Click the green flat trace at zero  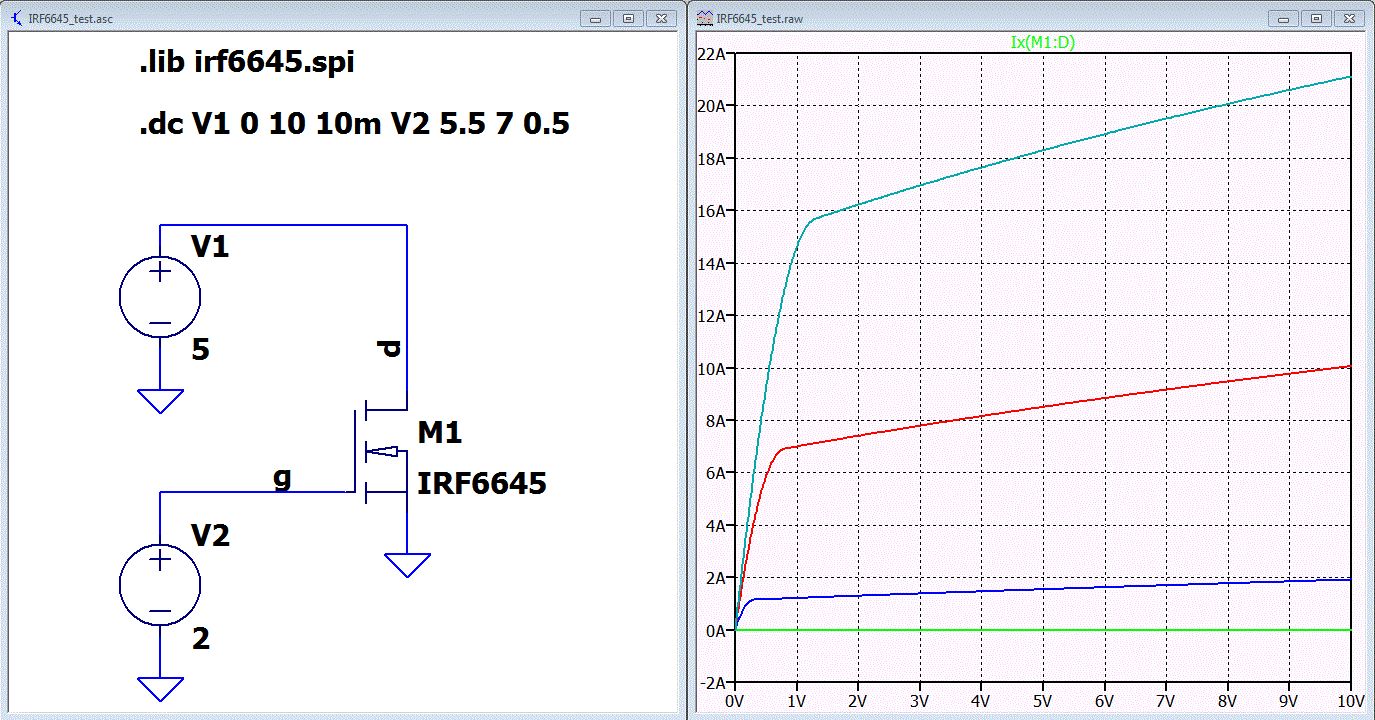1043,630
